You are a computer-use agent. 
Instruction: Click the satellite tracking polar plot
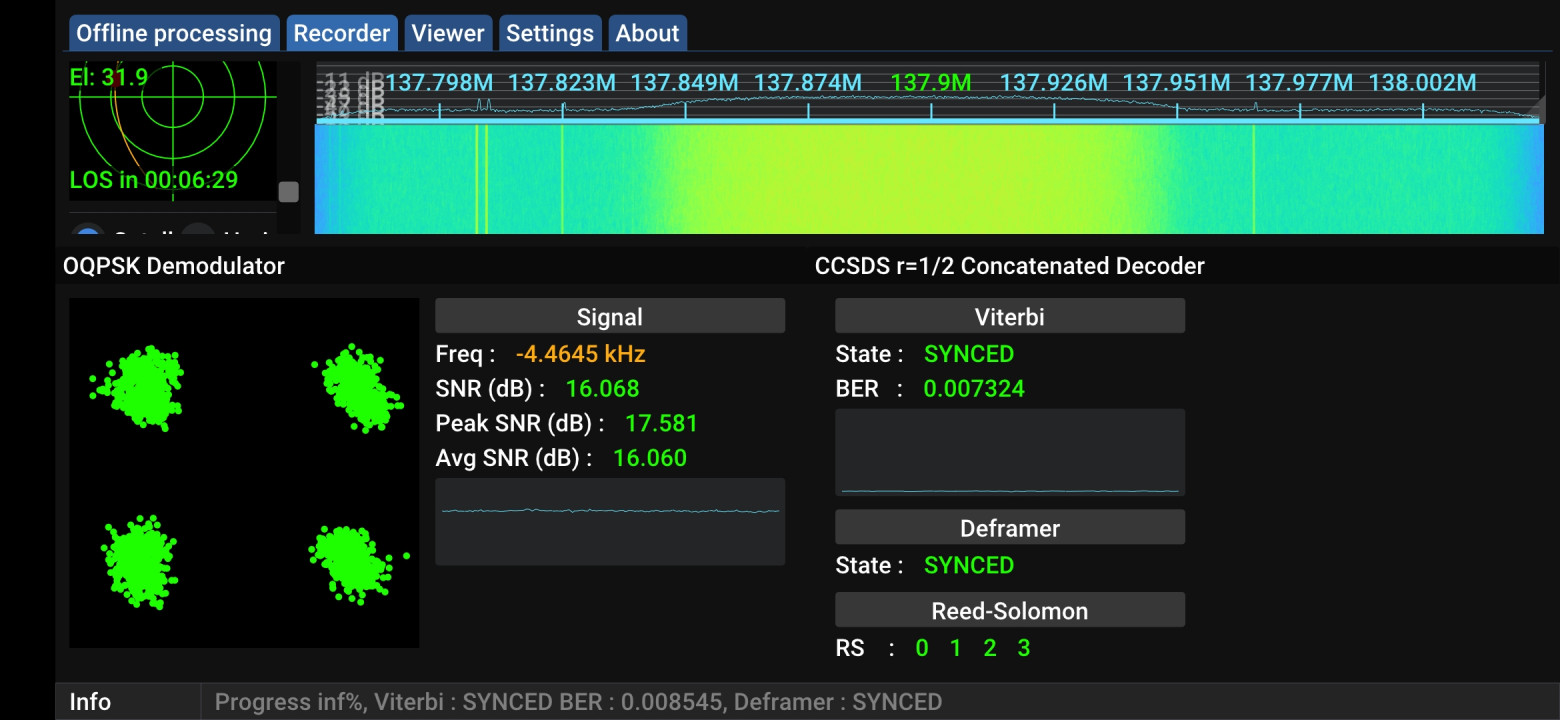point(173,131)
